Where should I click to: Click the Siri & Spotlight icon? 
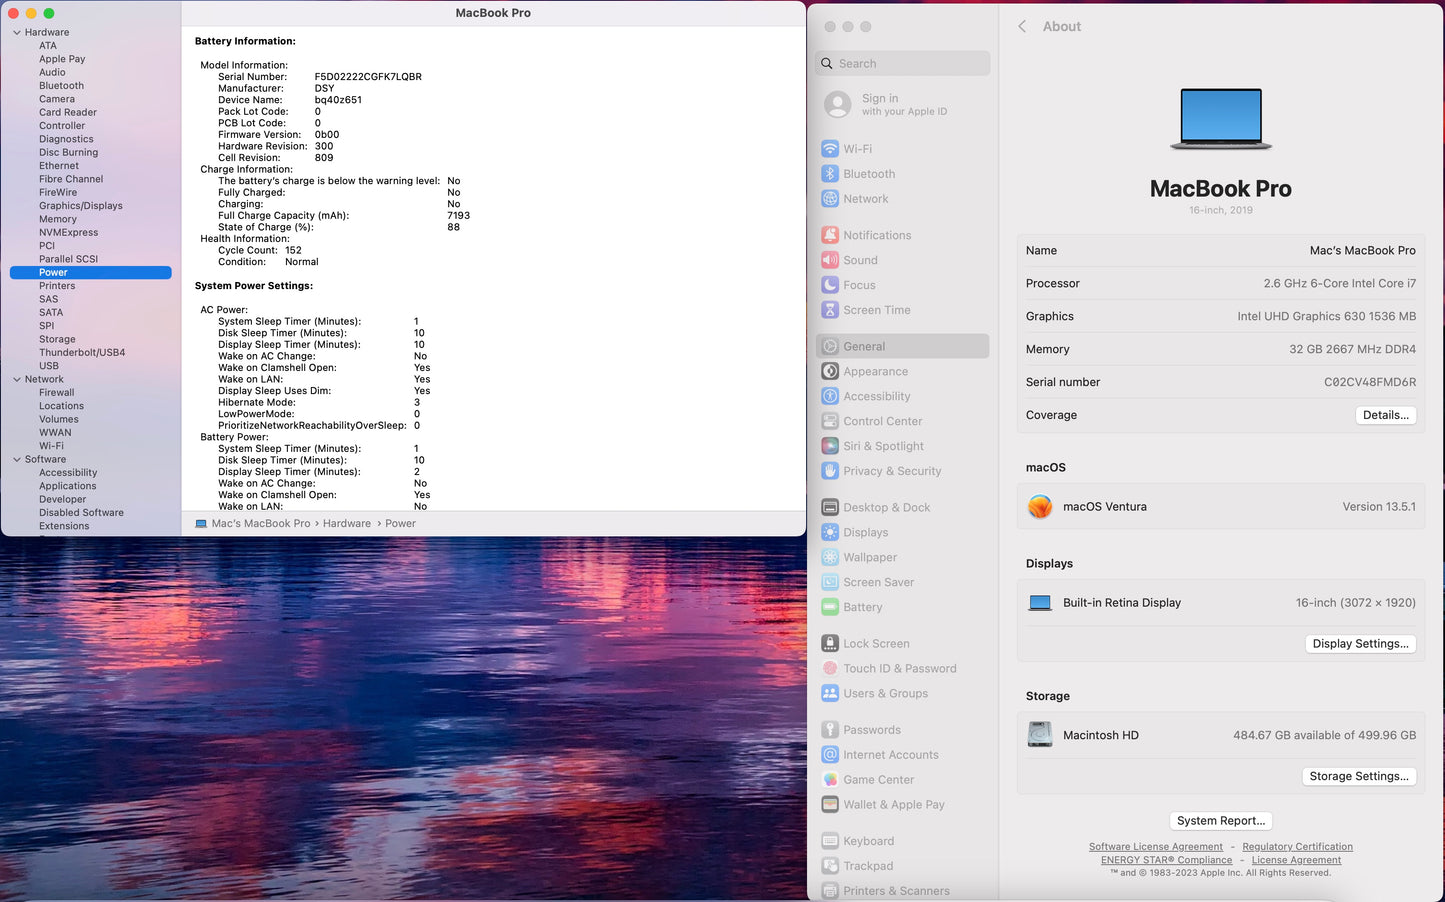click(x=830, y=446)
